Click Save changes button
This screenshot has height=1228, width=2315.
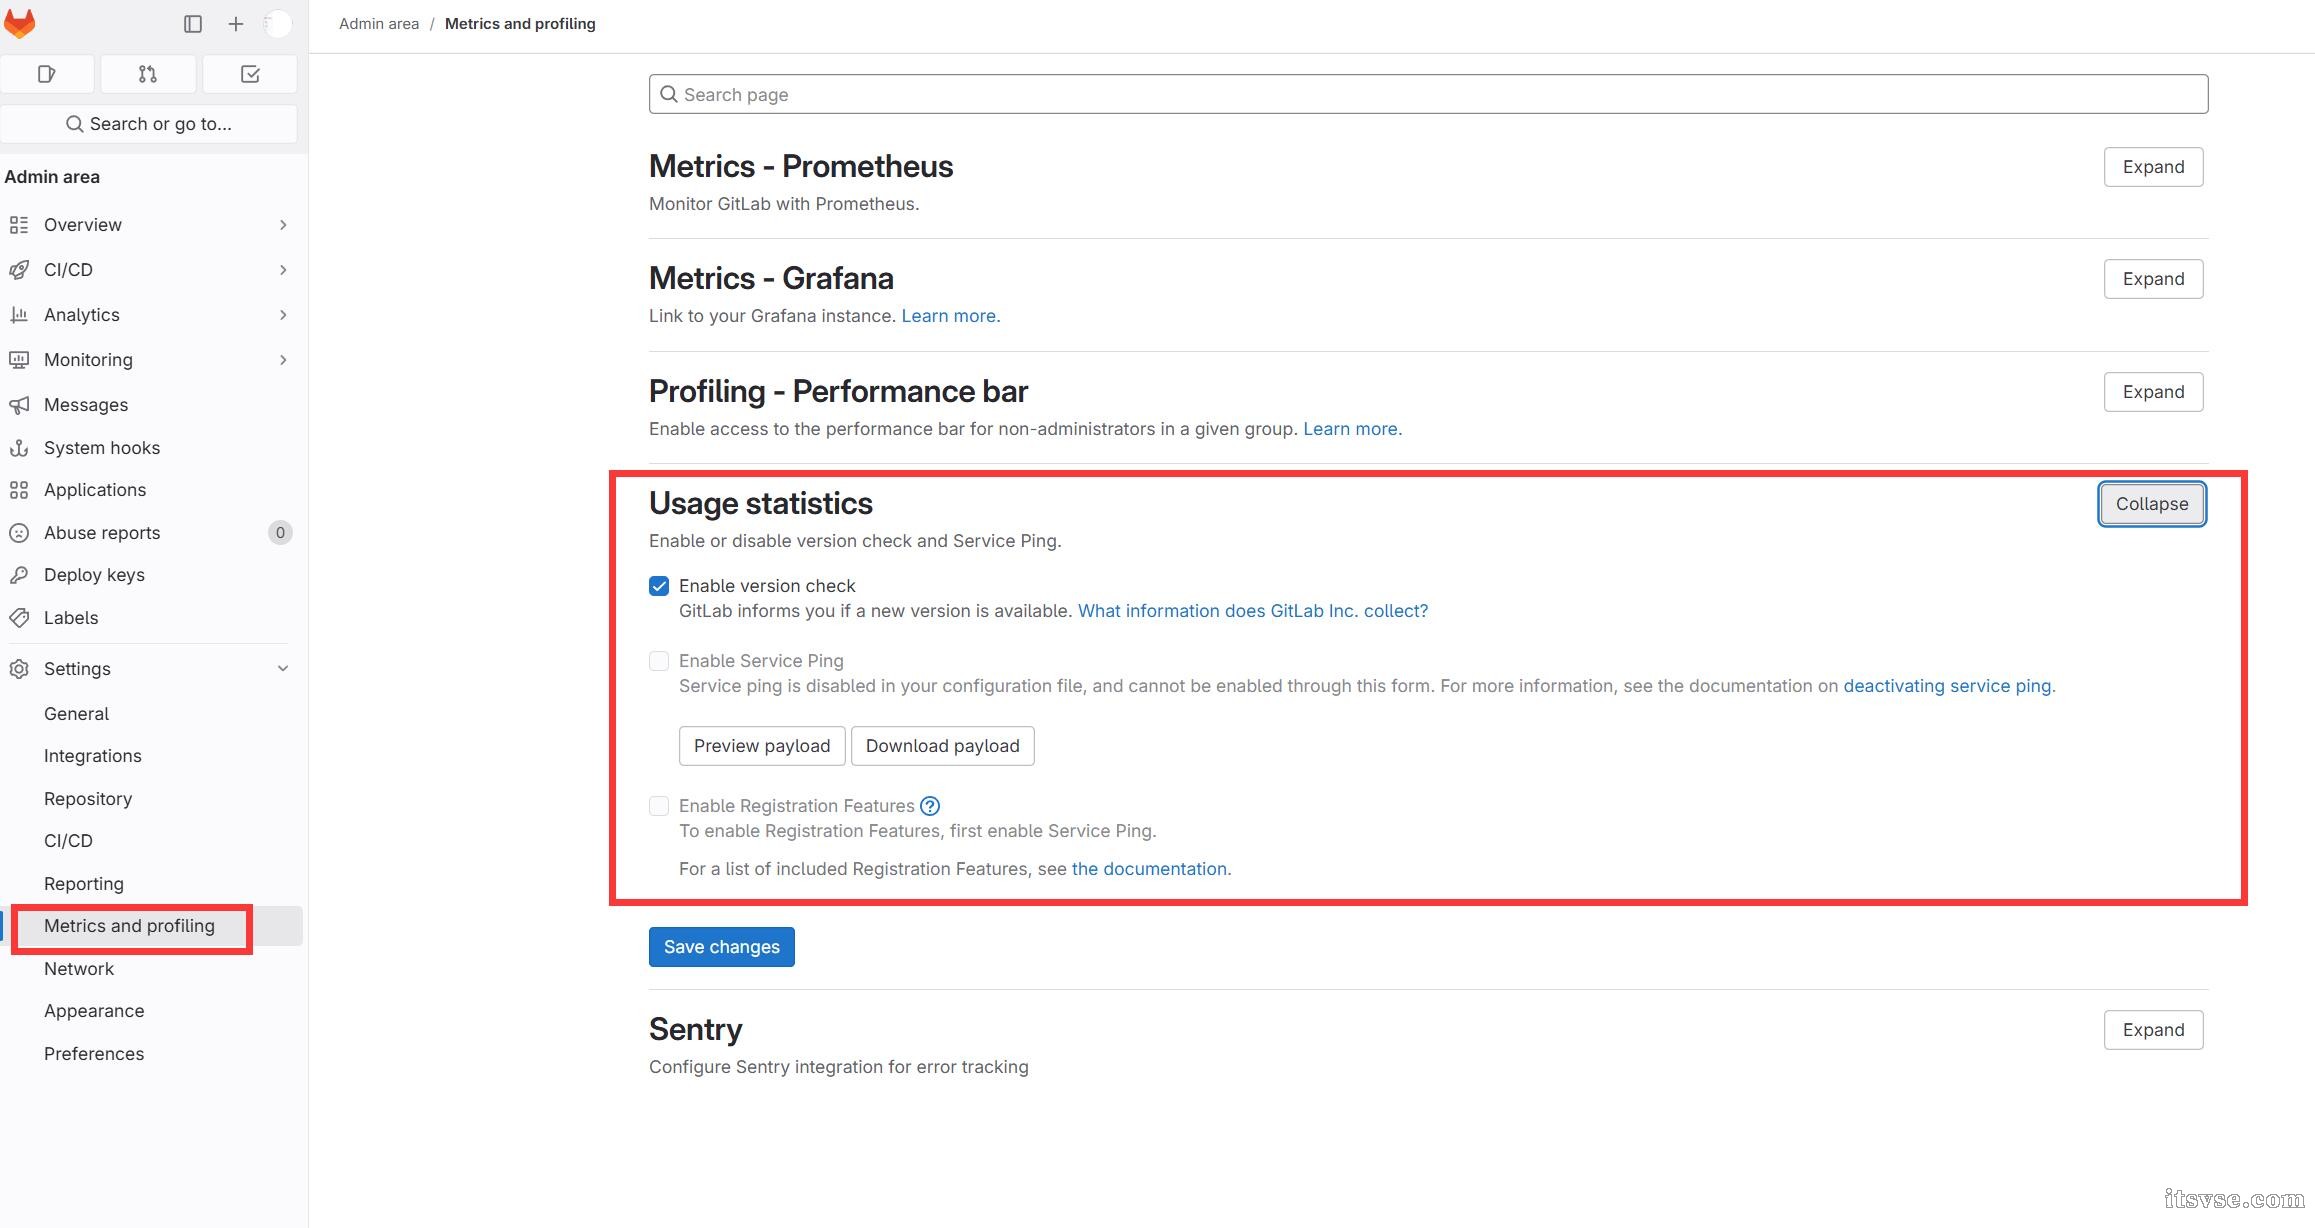722,947
